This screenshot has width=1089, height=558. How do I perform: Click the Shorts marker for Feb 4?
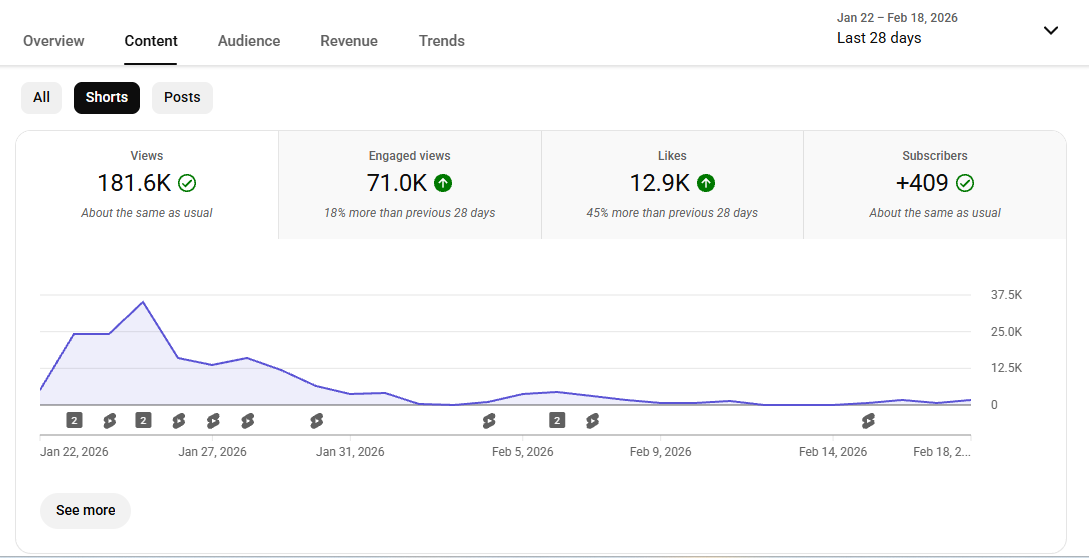click(489, 421)
